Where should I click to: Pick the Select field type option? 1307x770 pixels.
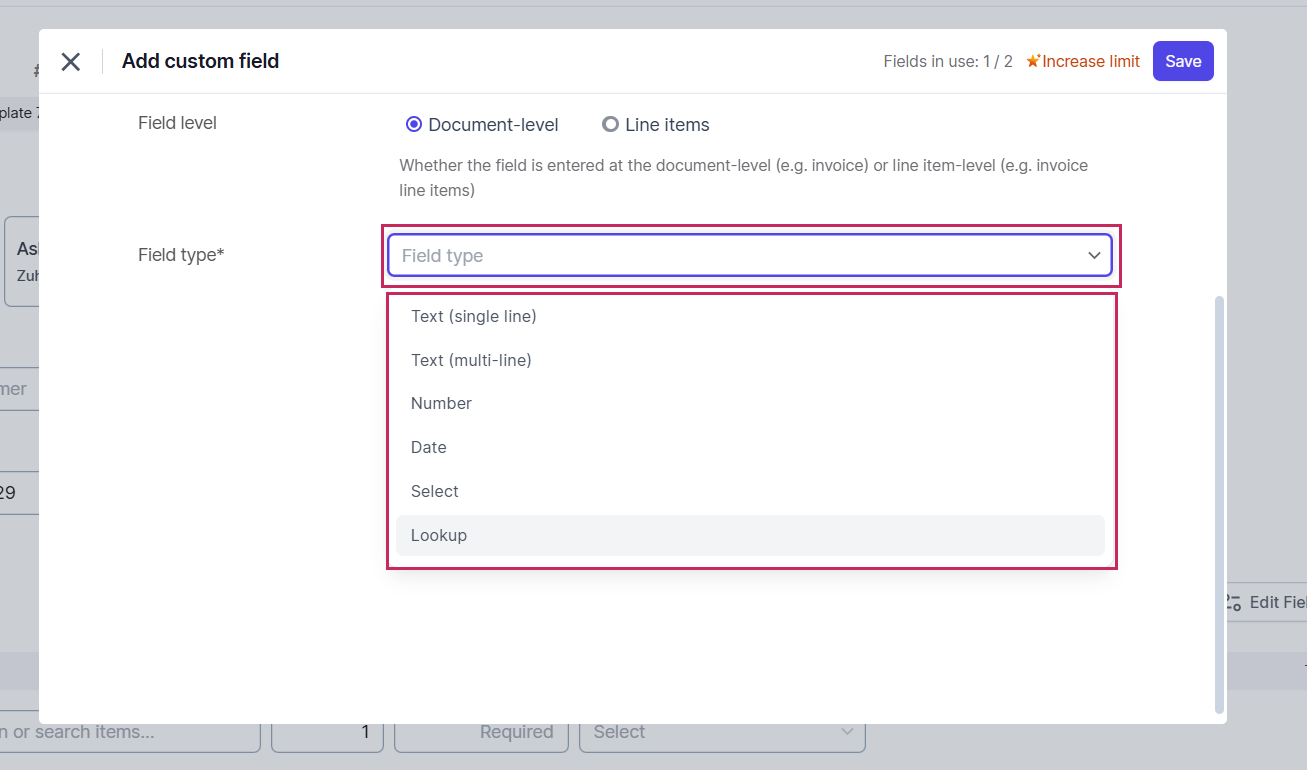(435, 492)
